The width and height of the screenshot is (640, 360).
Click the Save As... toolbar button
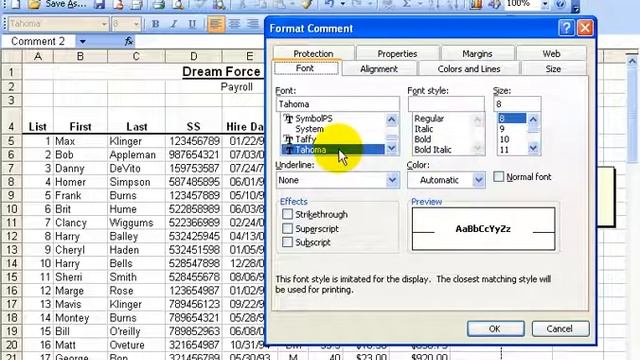(66, 4)
